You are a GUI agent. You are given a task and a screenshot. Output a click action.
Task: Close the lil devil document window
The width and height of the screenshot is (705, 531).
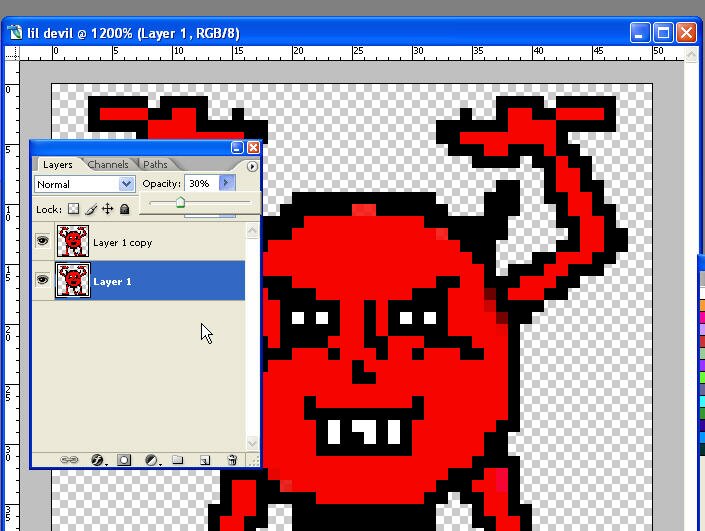(687, 33)
